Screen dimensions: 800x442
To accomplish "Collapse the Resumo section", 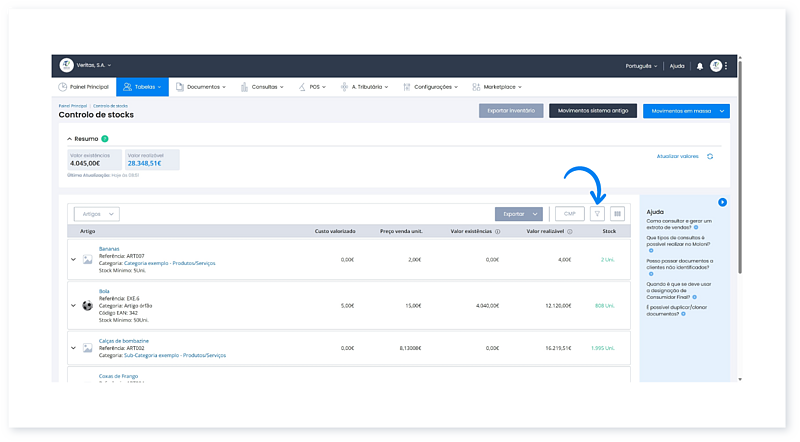I will [69, 138].
